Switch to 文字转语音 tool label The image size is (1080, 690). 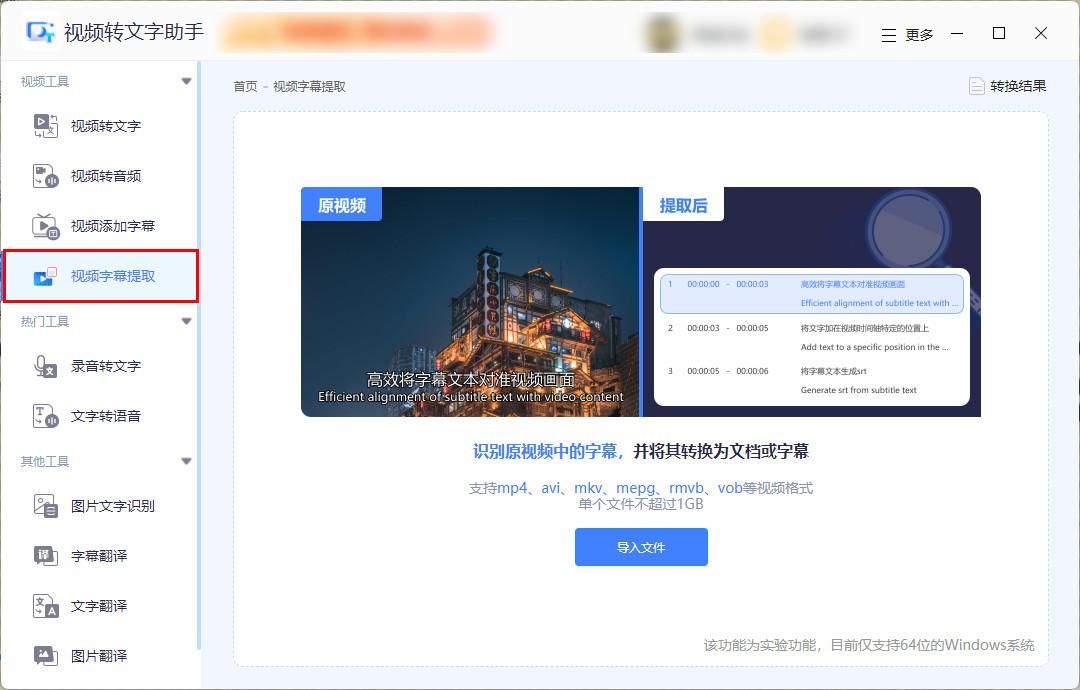[x=106, y=416]
